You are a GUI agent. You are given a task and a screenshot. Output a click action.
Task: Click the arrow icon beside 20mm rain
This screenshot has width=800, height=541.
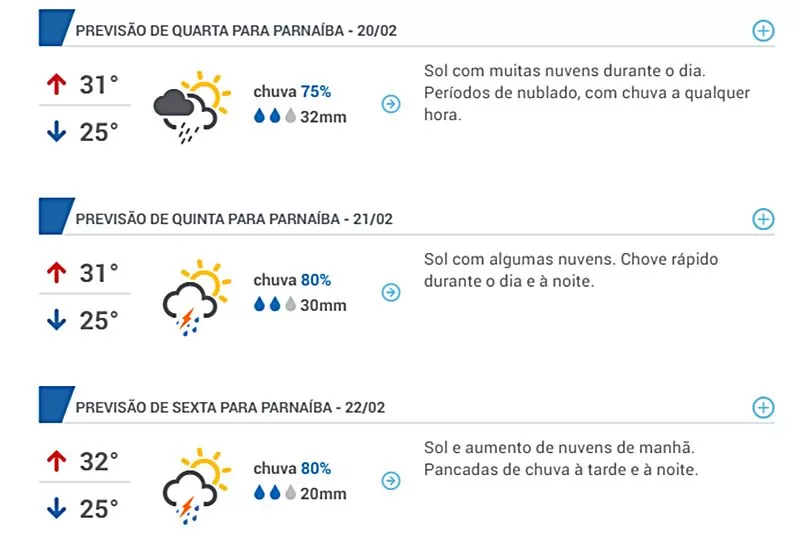click(391, 480)
